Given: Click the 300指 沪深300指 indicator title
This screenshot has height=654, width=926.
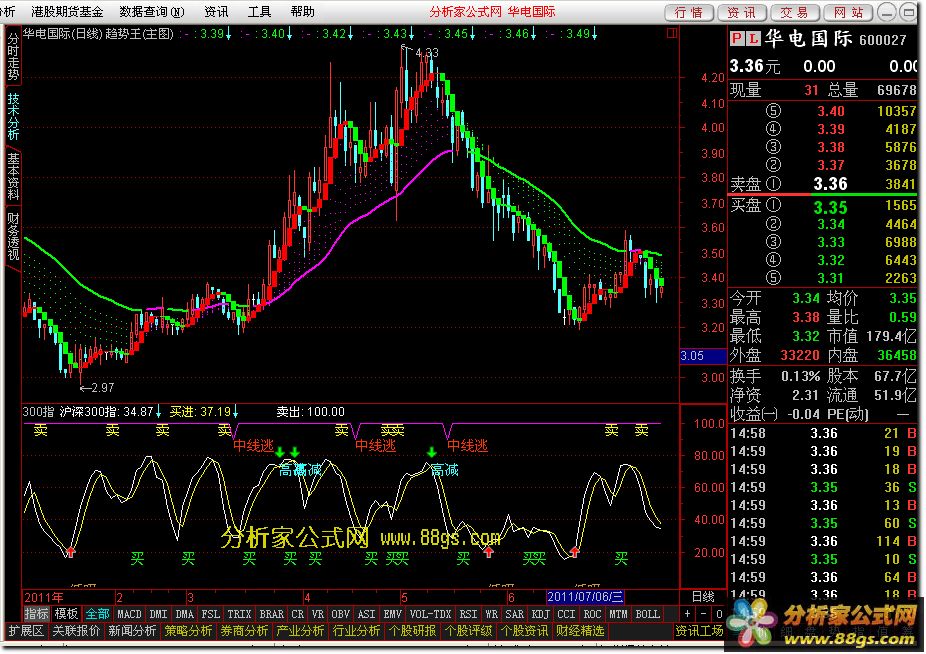Looking at the screenshot, I should coord(88,411).
